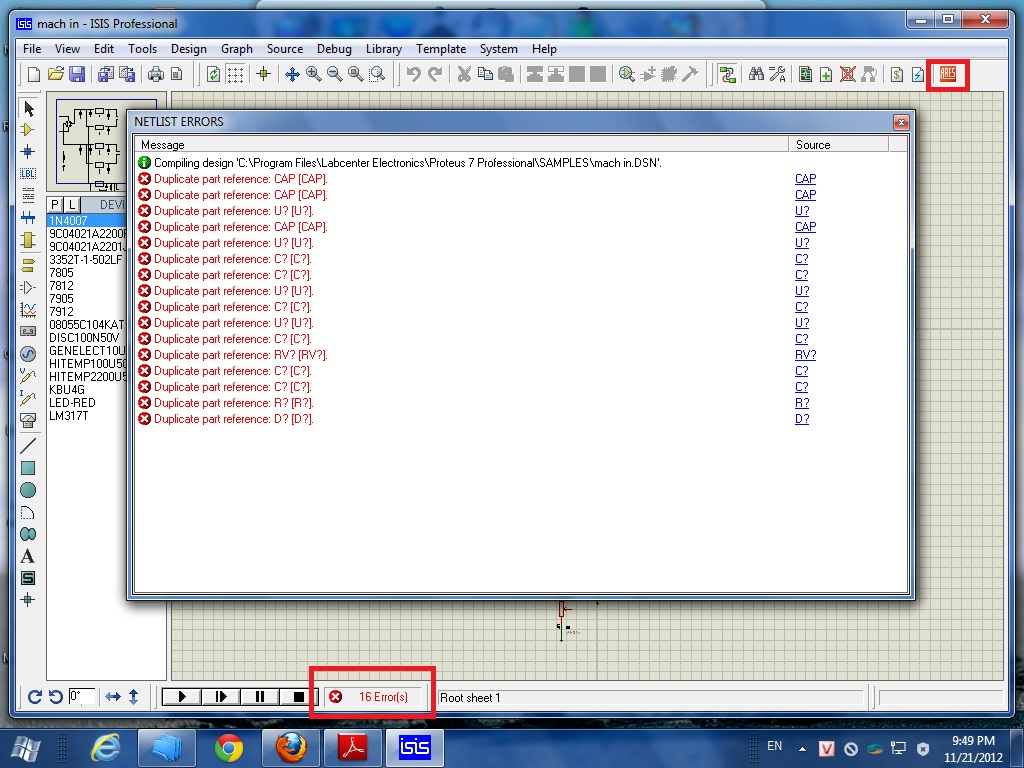Image resolution: width=1024 pixels, height=768 pixels.
Task: Pause the simulation
Action: [260, 697]
